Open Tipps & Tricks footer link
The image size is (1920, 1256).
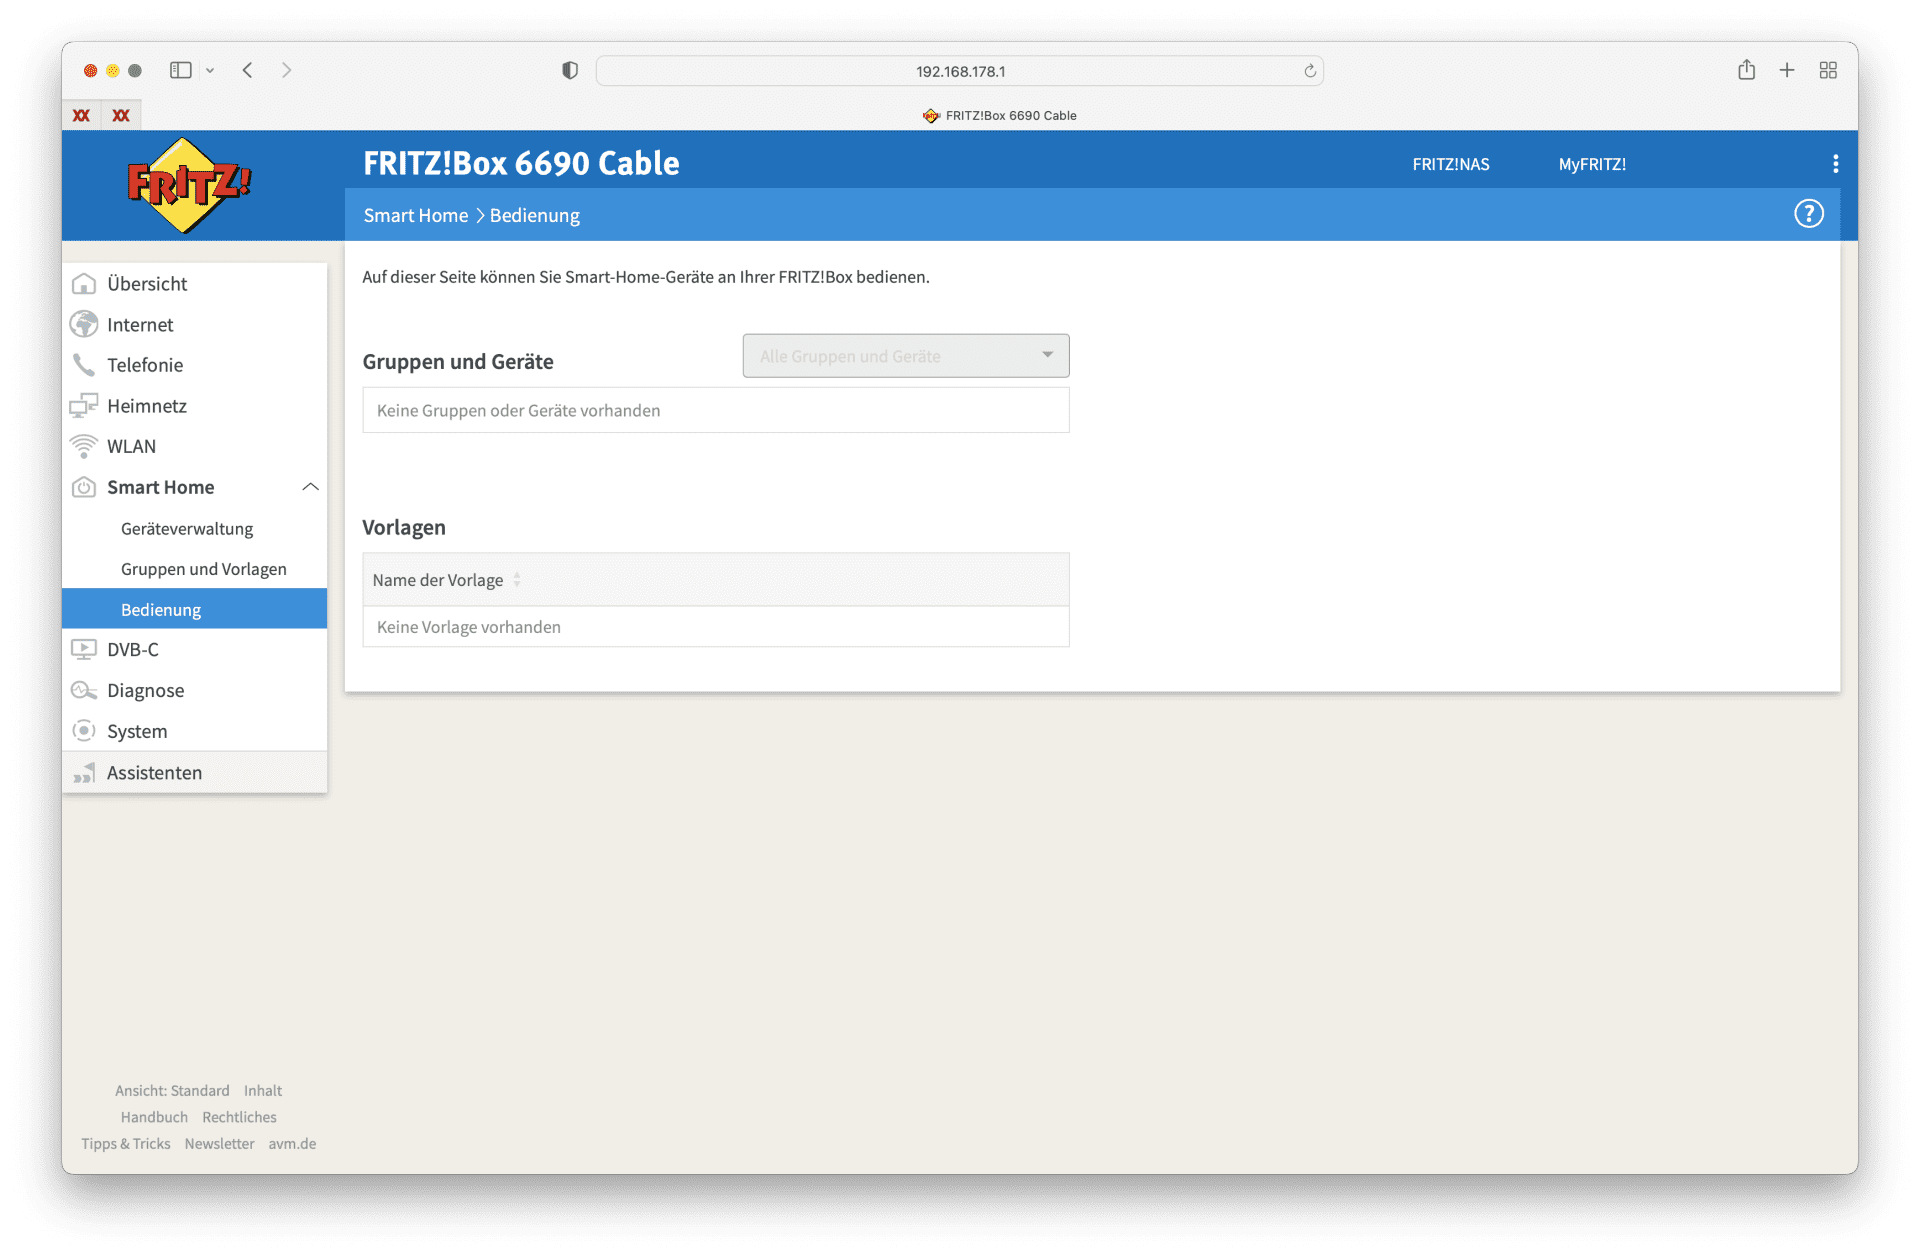point(126,1143)
